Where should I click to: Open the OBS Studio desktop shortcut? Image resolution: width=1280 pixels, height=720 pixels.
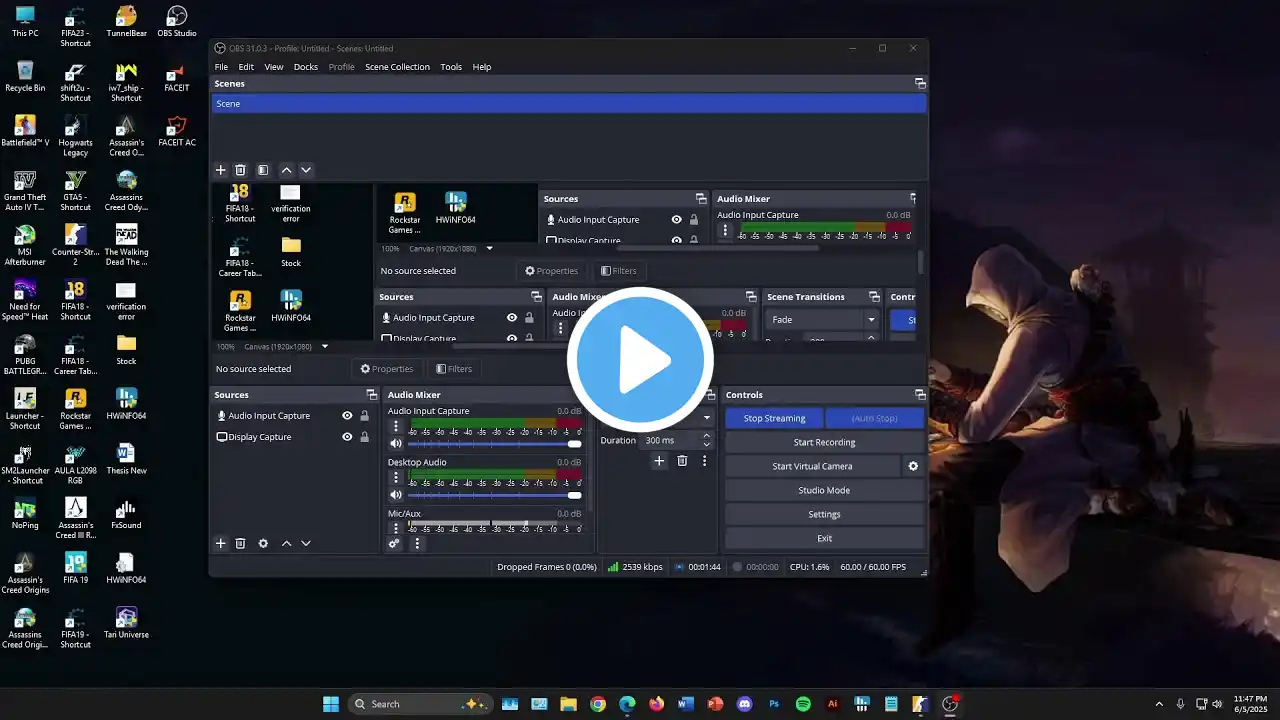pyautogui.click(x=177, y=21)
